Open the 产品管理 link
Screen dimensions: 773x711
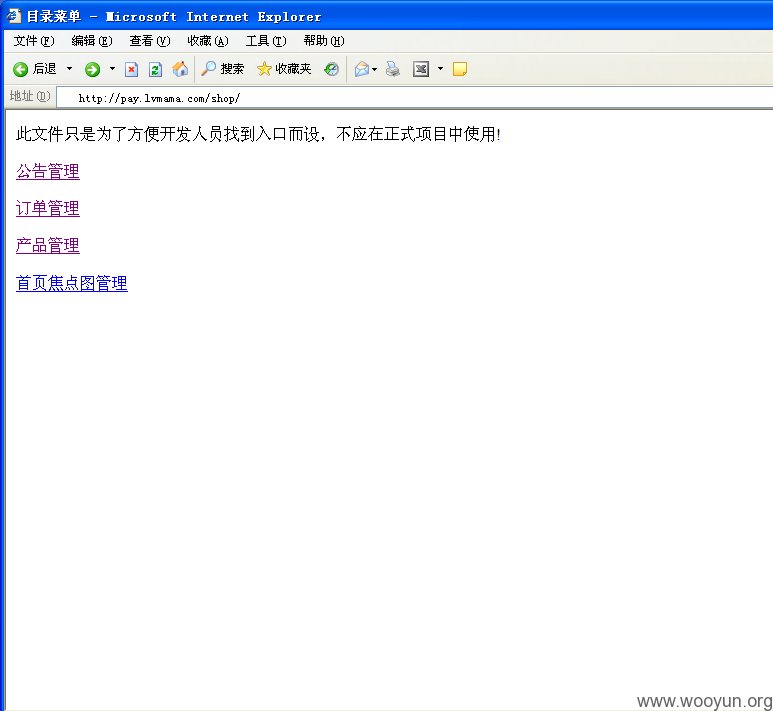[48, 246]
